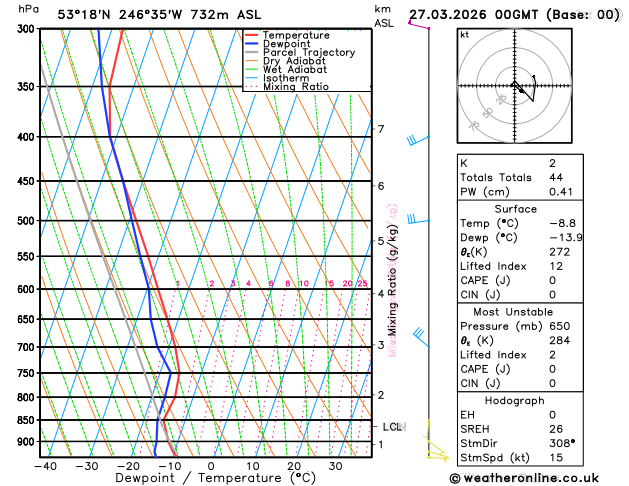Click the Most Unstable section header
Screen dimensions: 629x486
(513, 312)
